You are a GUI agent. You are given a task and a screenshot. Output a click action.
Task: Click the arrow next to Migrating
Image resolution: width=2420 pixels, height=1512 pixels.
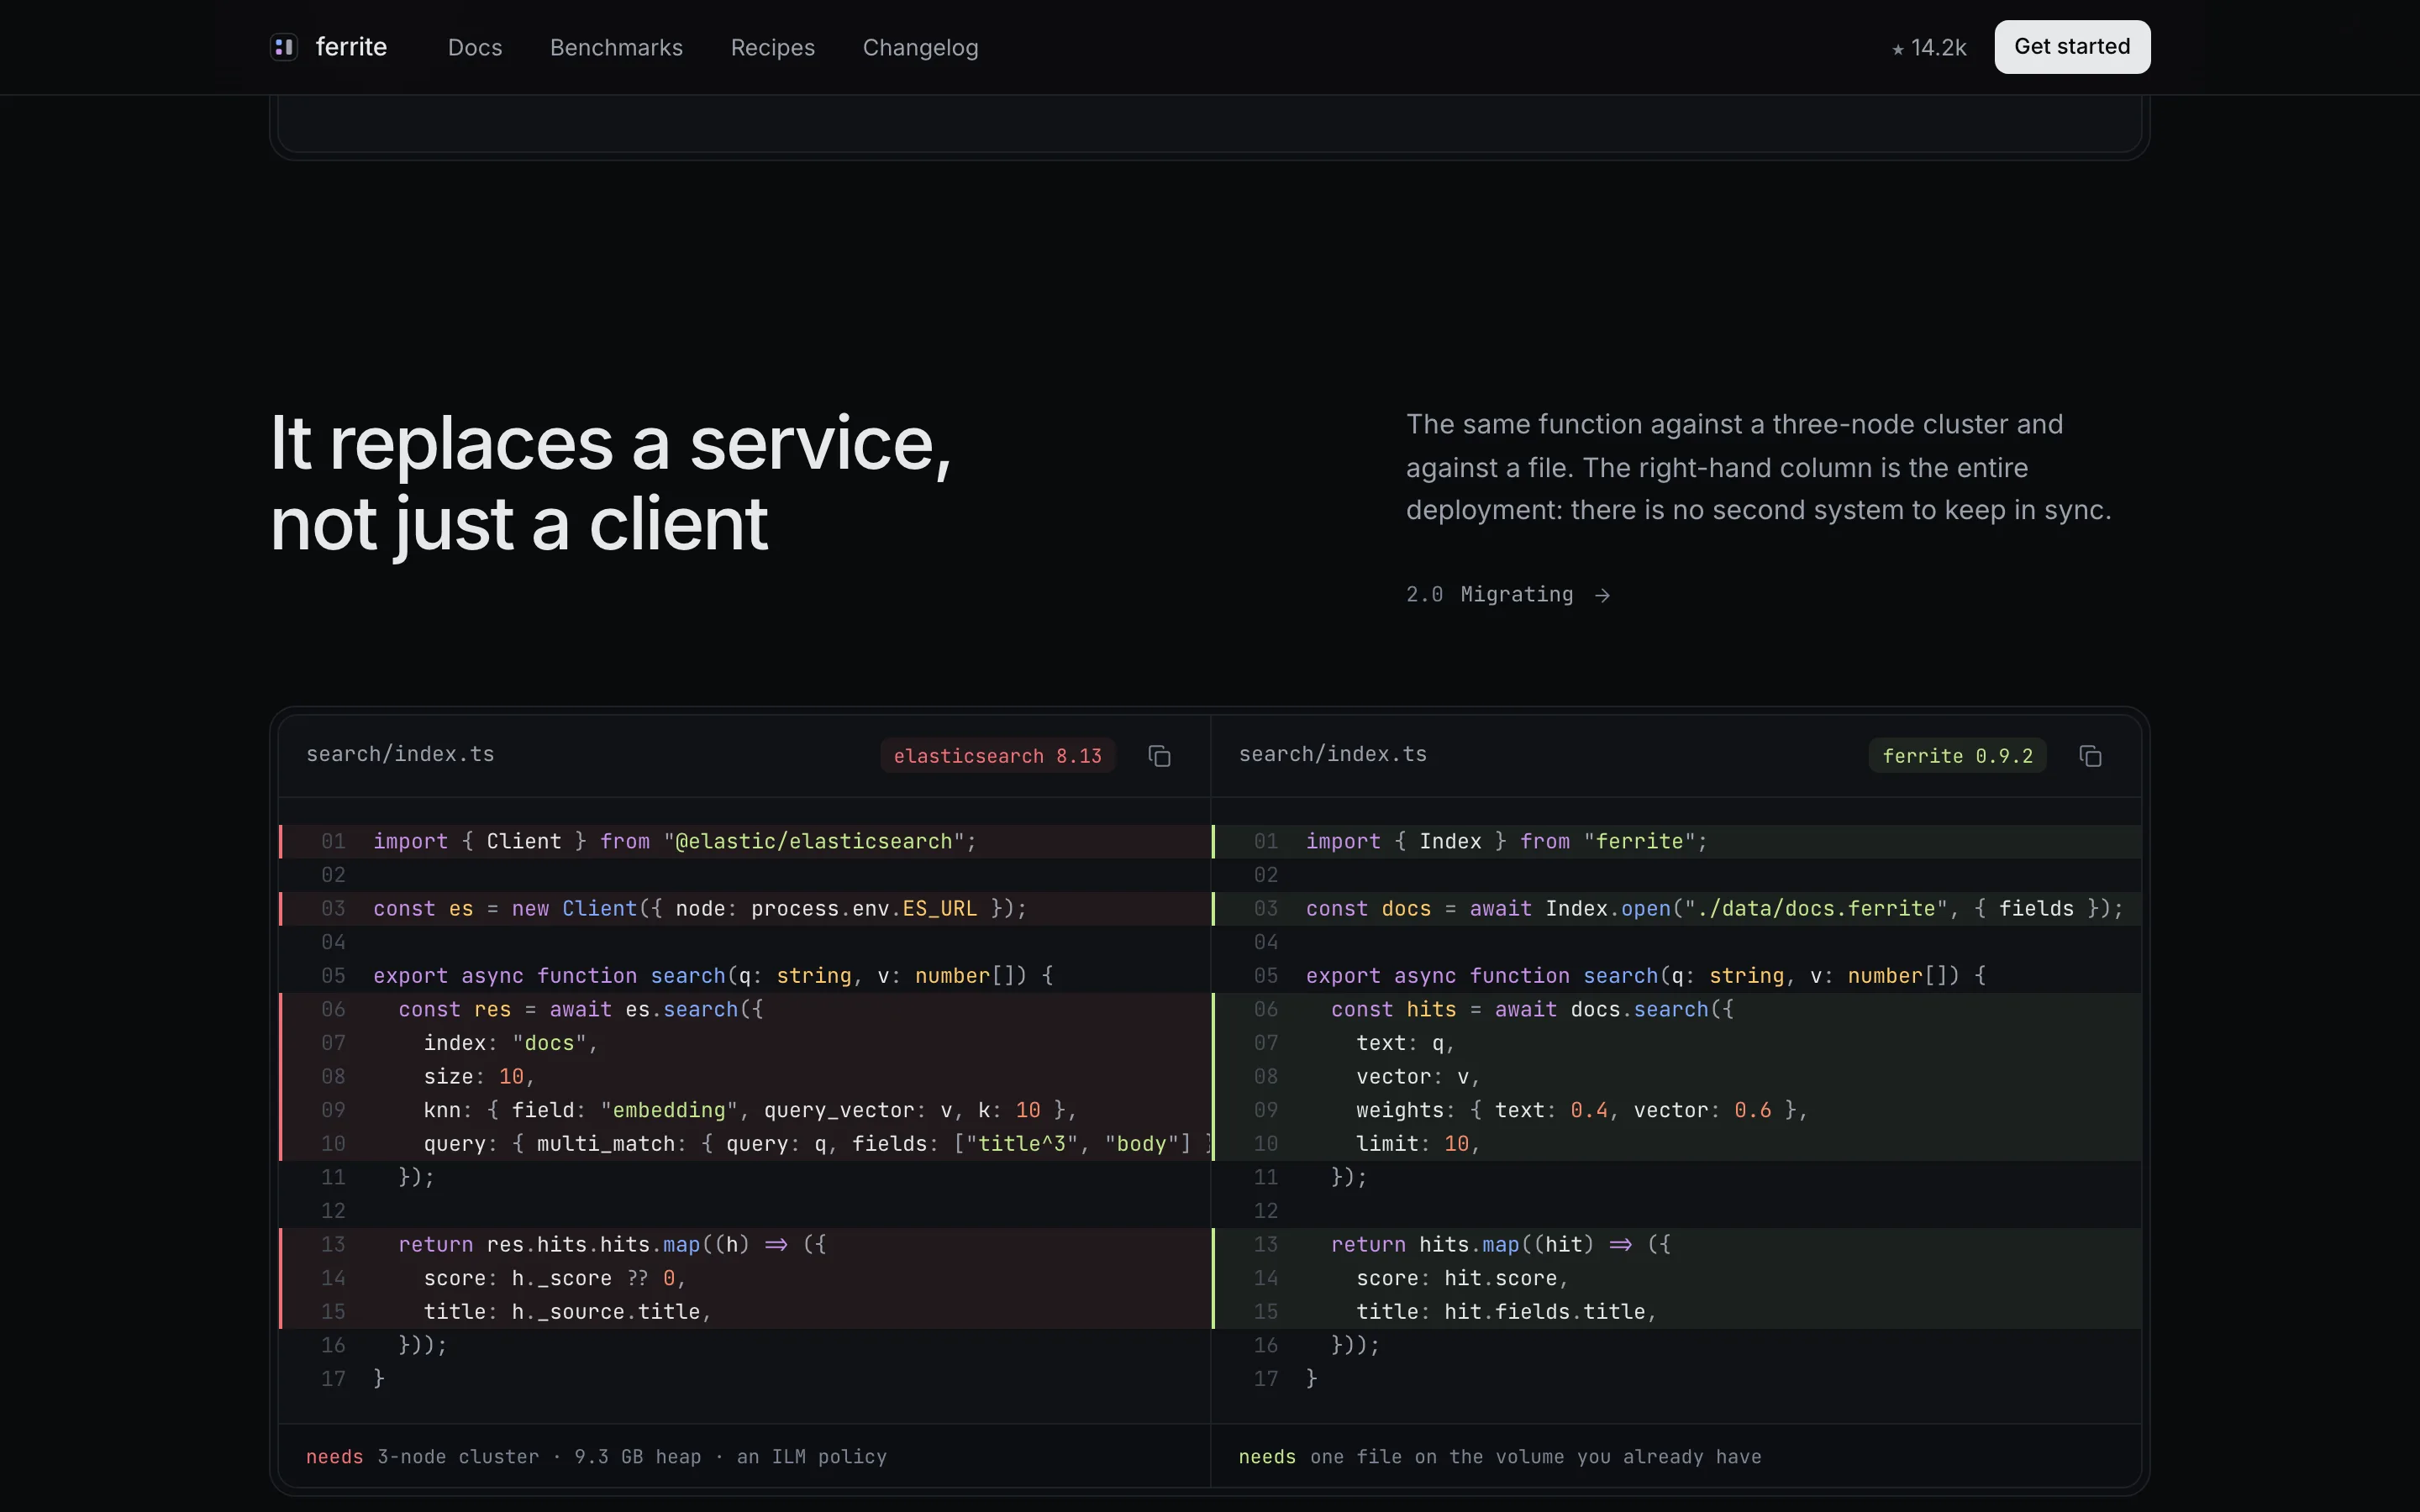pyautogui.click(x=1602, y=595)
